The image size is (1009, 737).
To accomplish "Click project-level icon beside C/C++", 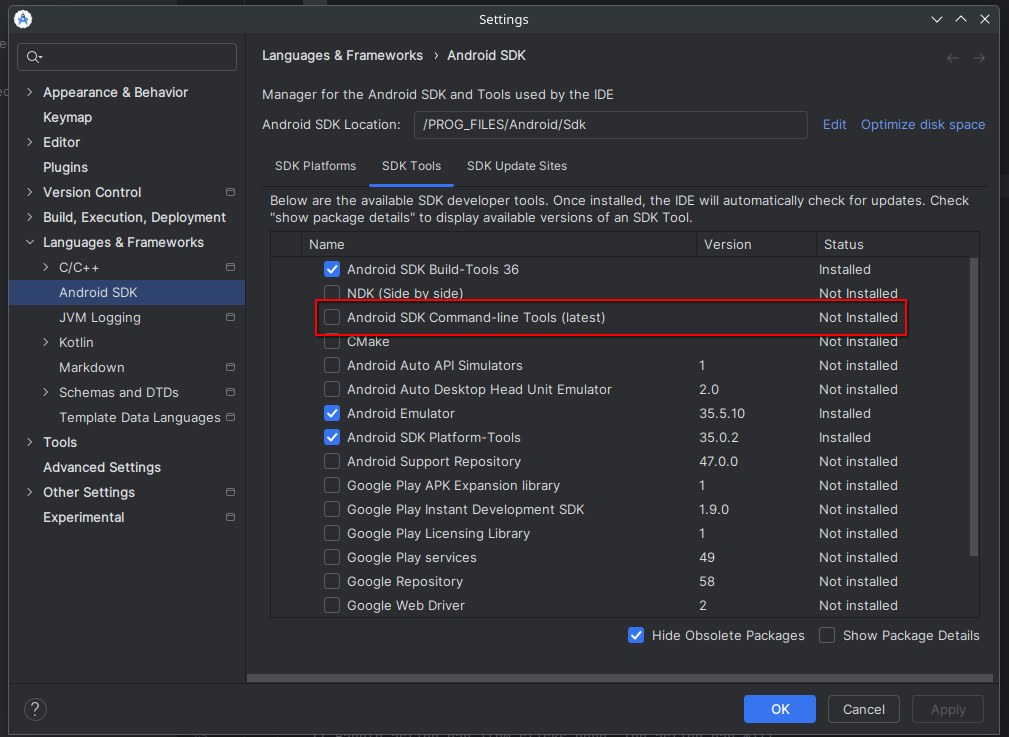I will click(x=230, y=267).
